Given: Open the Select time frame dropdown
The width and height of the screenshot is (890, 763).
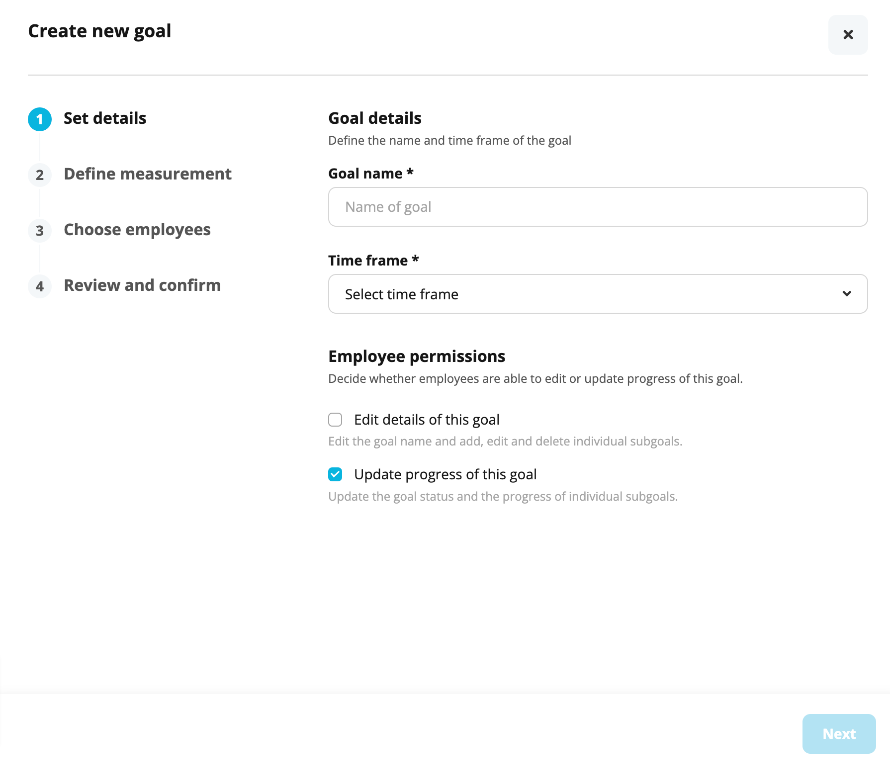Looking at the screenshot, I should pos(598,294).
